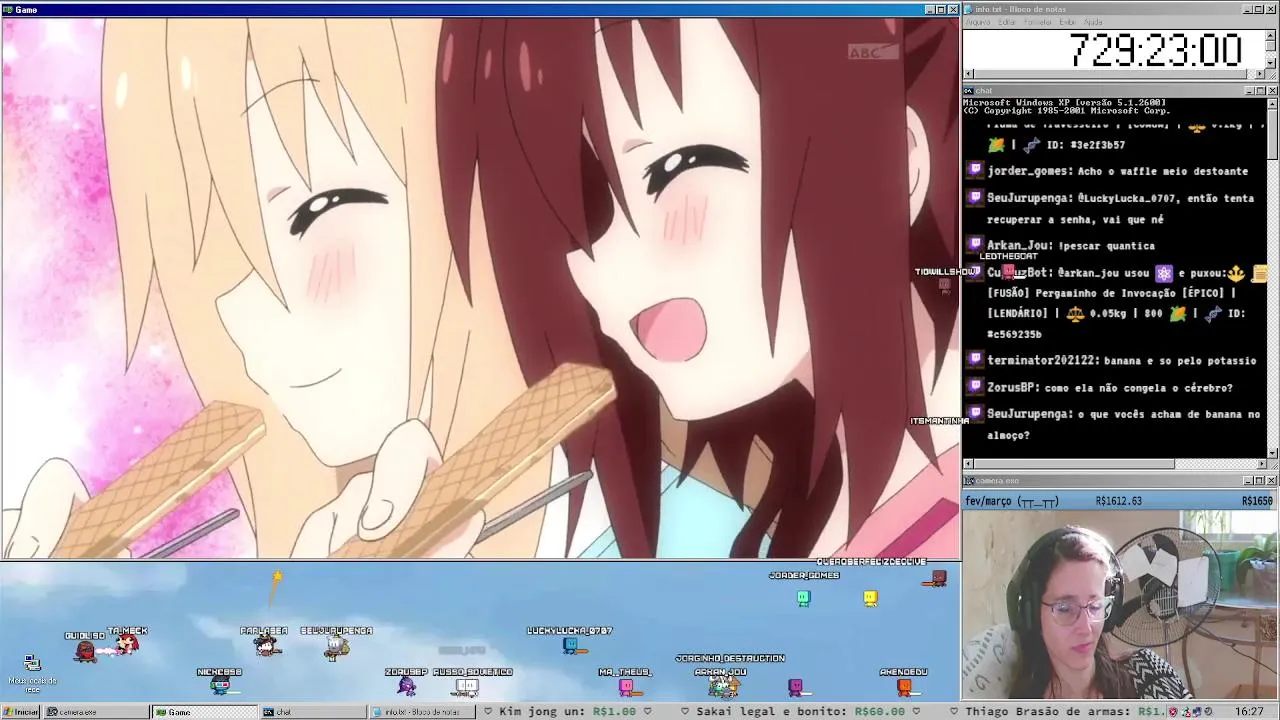The height and width of the screenshot is (720, 1280).
Task: Click Notepad horizontal scrollbar right arrow
Action: pyautogui.click(x=1260, y=74)
